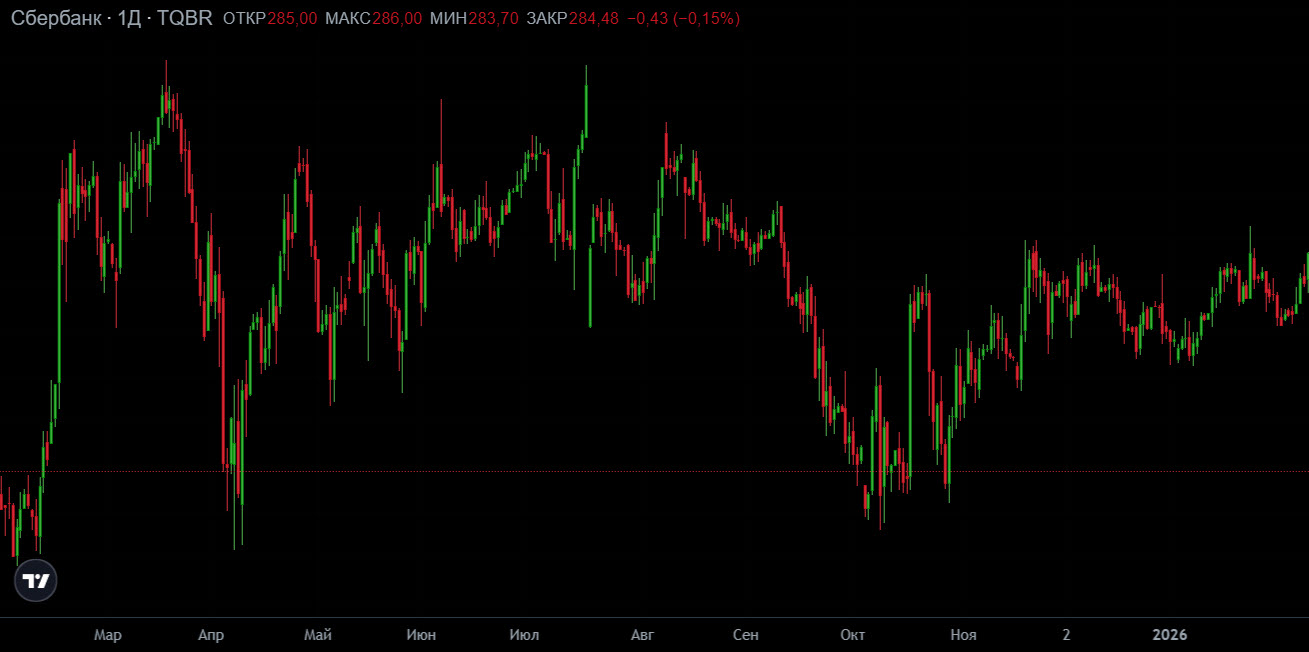This screenshot has width=1309, height=652.
Task: Click the Июн label on time axis
Action: [x=421, y=635]
